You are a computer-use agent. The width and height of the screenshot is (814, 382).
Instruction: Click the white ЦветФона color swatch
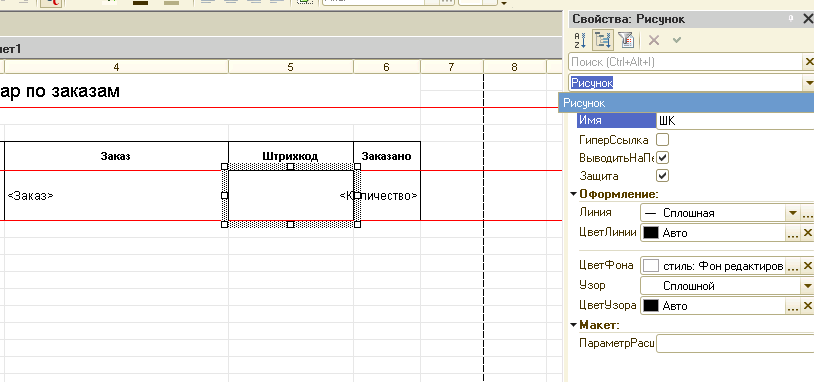(x=650, y=266)
